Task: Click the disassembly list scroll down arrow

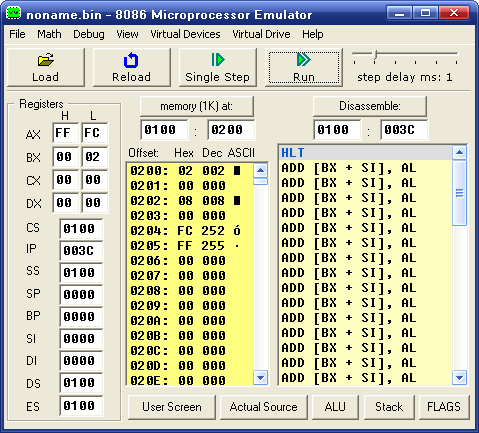Action: point(459,378)
